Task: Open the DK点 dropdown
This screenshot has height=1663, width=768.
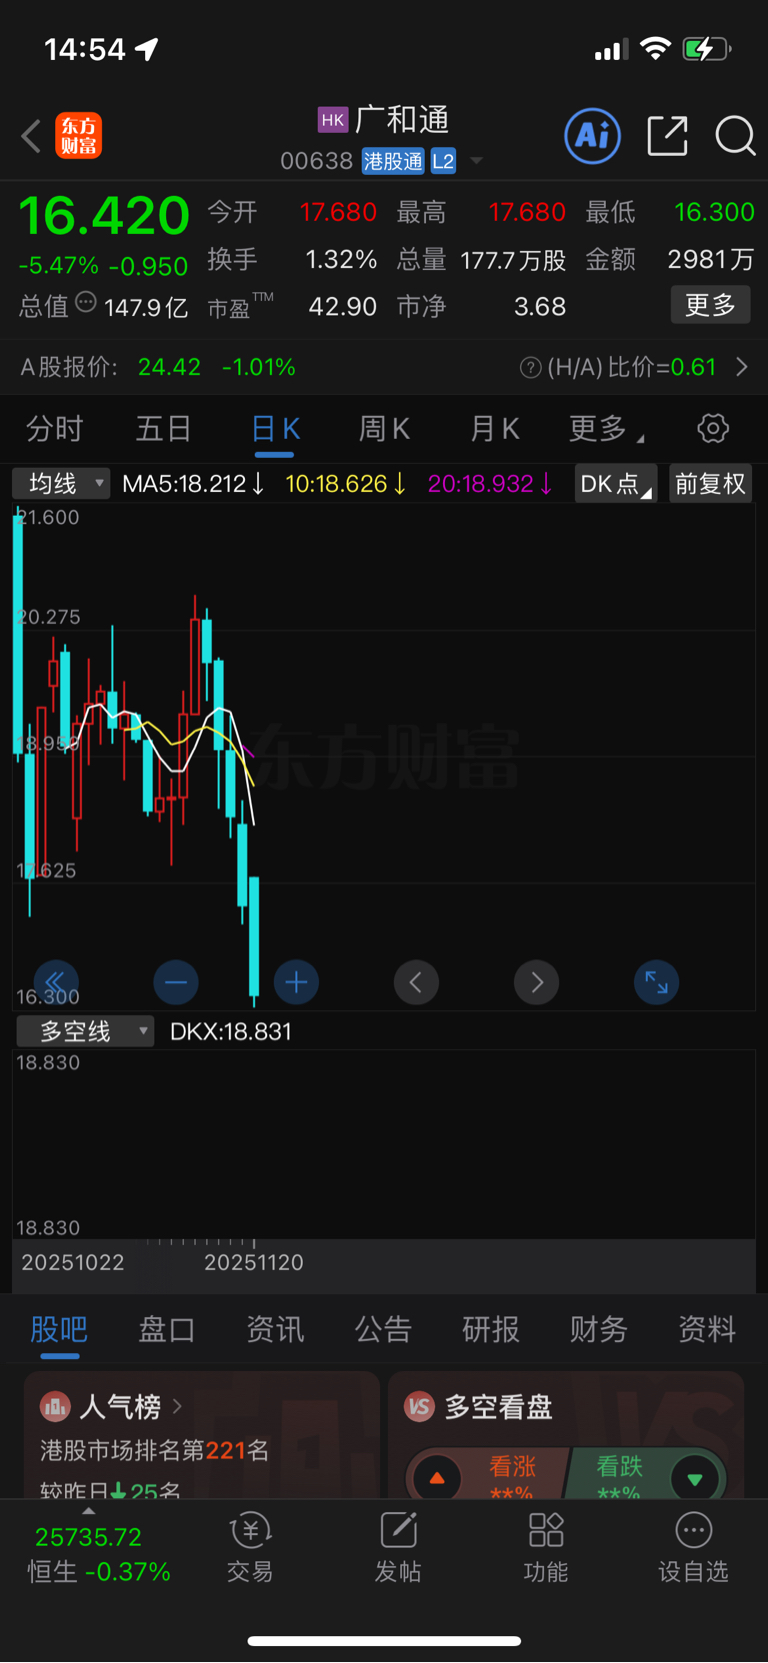Action: pyautogui.click(x=616, y=484)
